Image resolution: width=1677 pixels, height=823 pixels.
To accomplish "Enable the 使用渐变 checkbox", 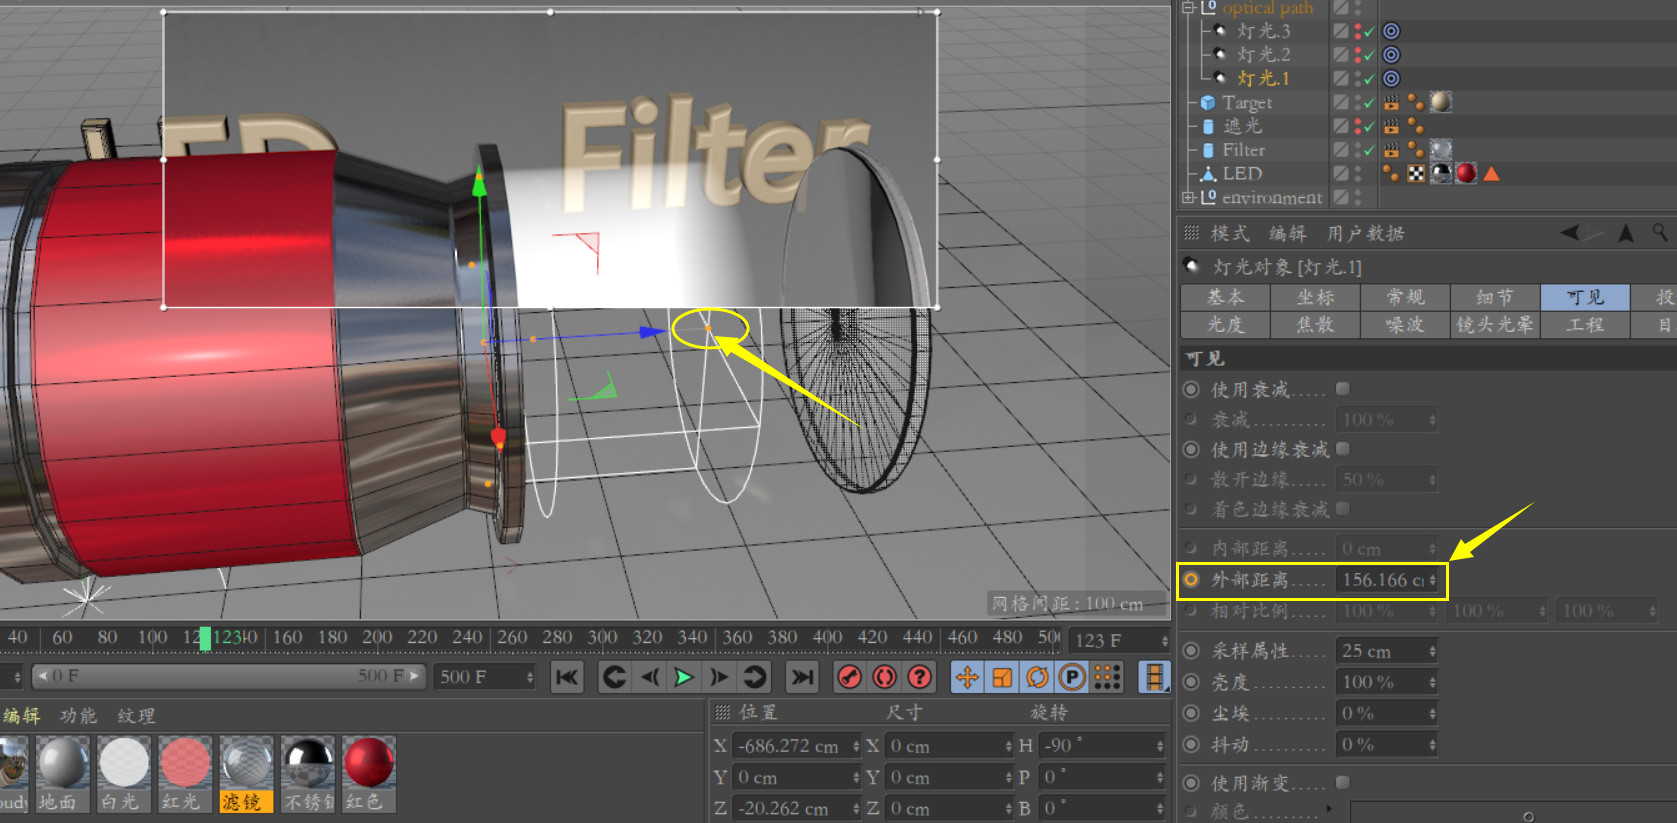I will [x=1343, y=781].
